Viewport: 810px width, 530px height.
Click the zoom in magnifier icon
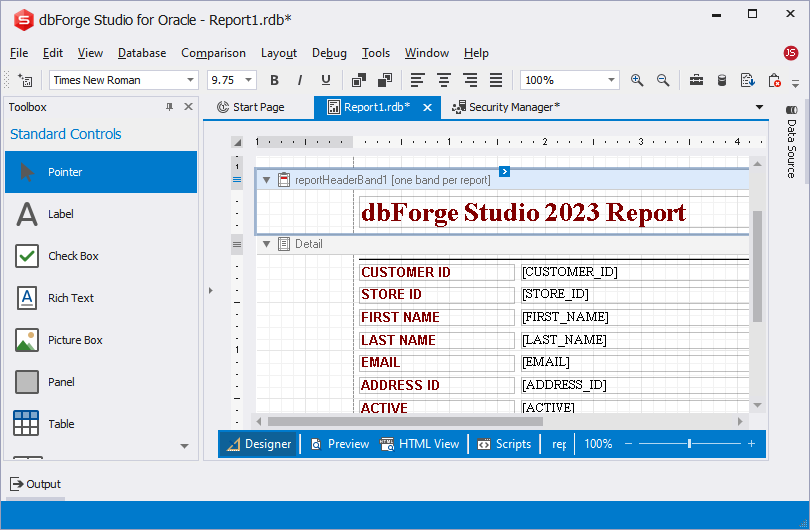pyautogui.click(x=638, y=80)
